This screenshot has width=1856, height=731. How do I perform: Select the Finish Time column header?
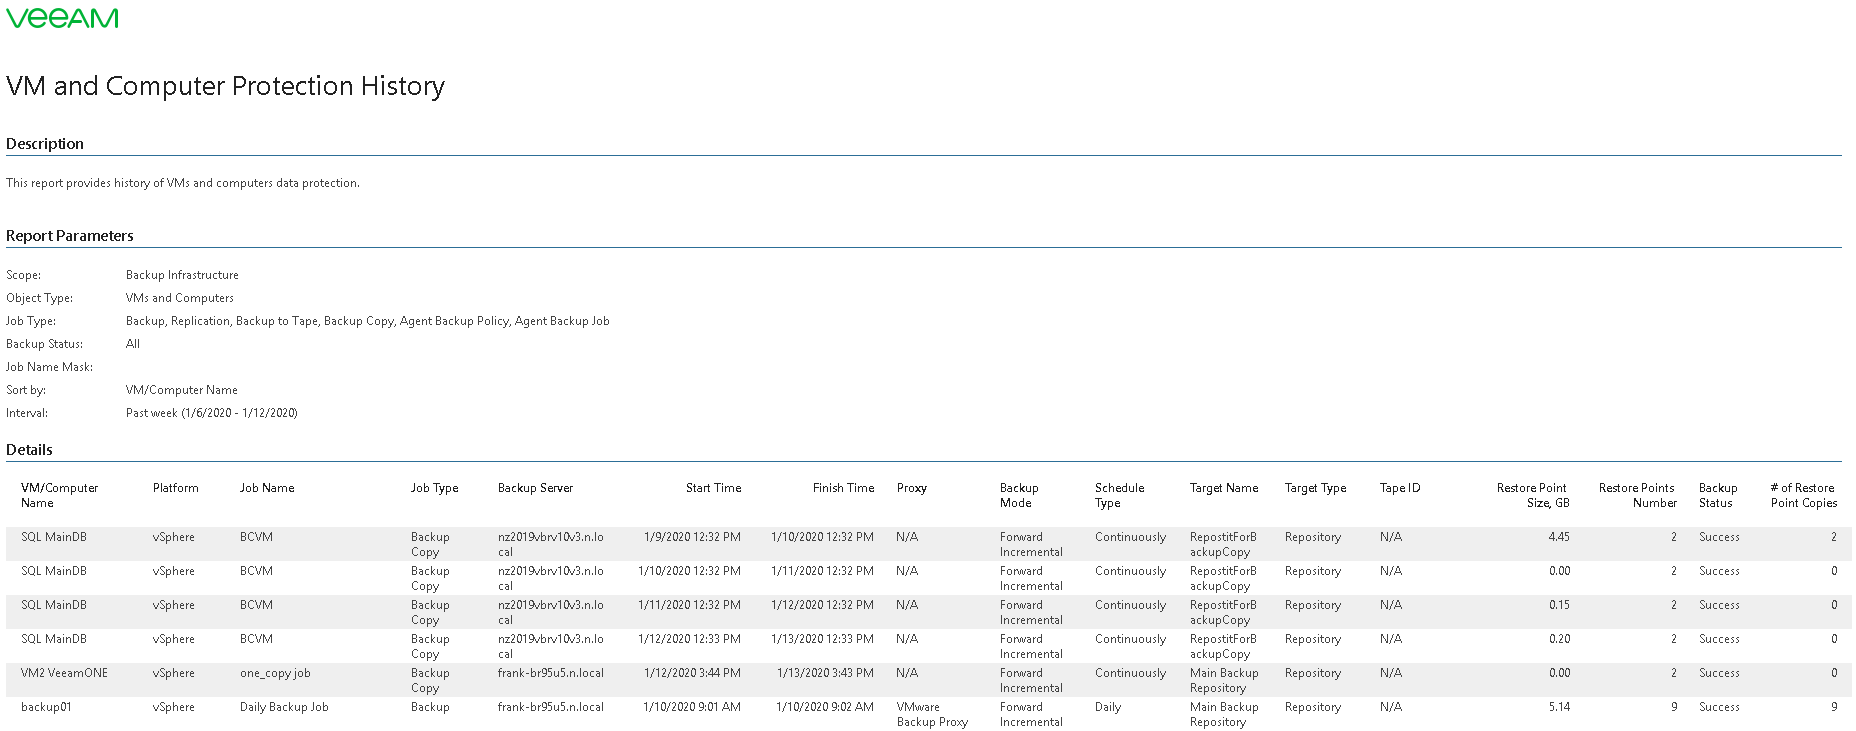pos(843,488)
